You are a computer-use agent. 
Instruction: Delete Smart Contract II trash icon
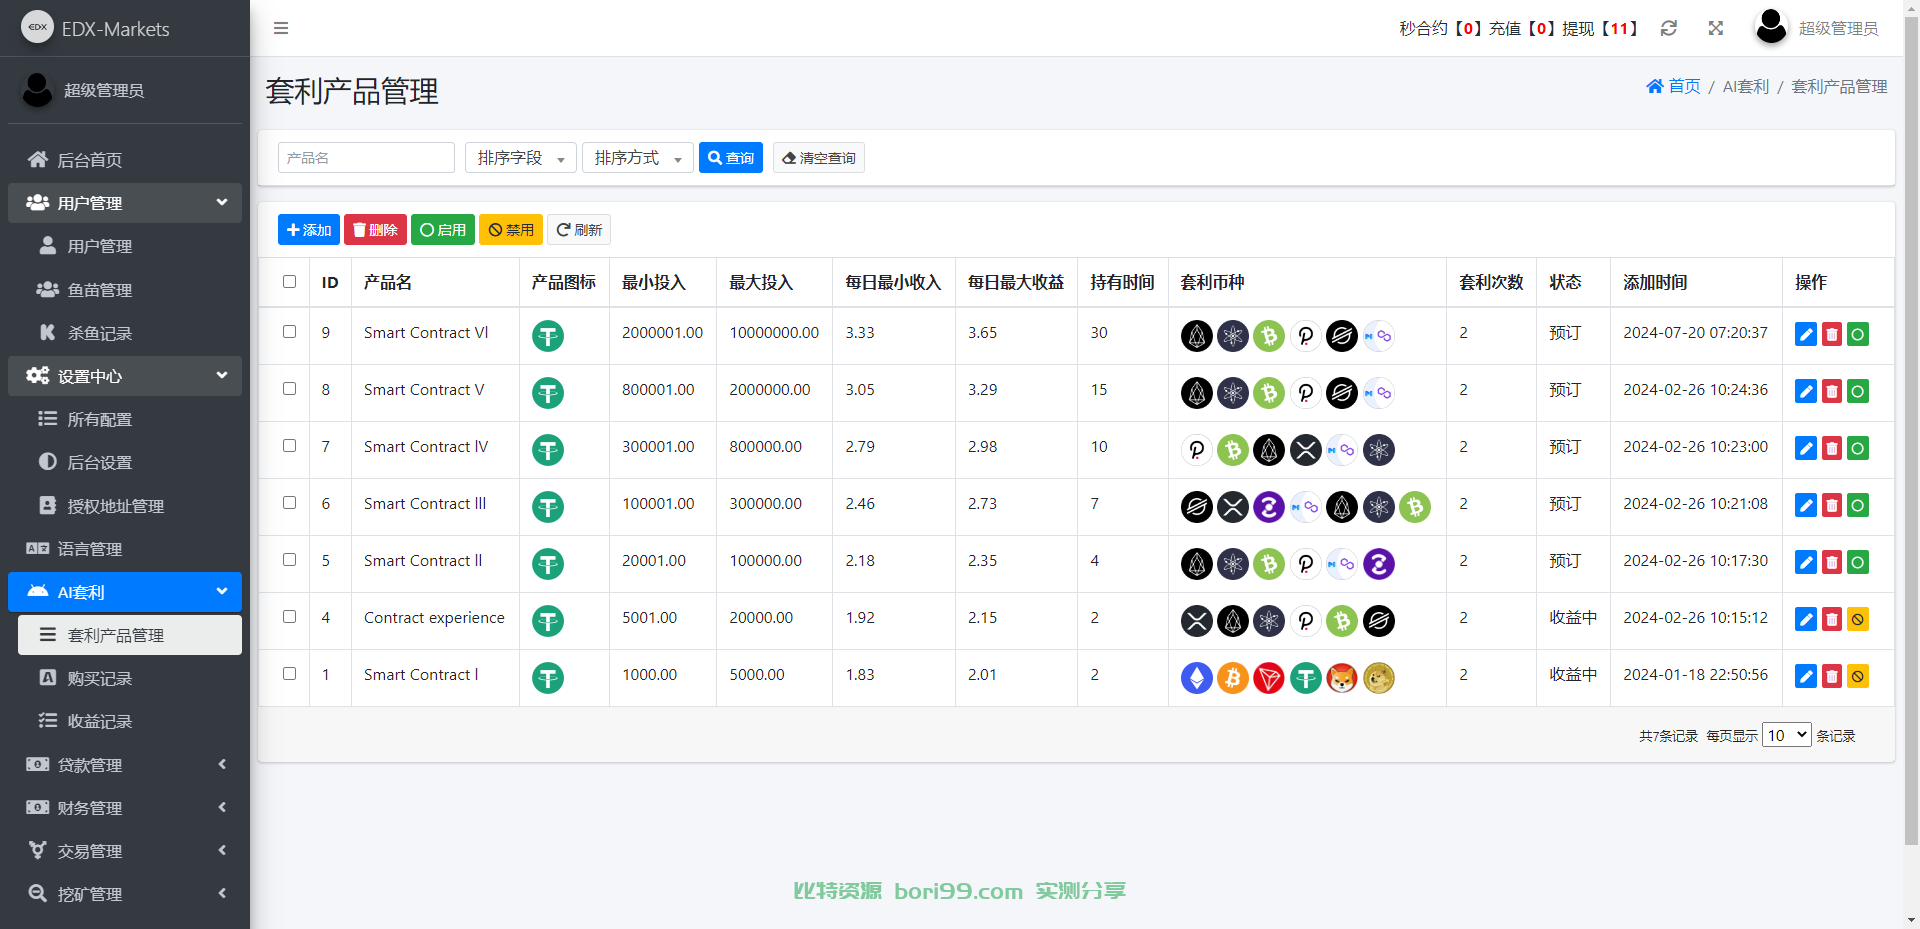[1832, 563]
